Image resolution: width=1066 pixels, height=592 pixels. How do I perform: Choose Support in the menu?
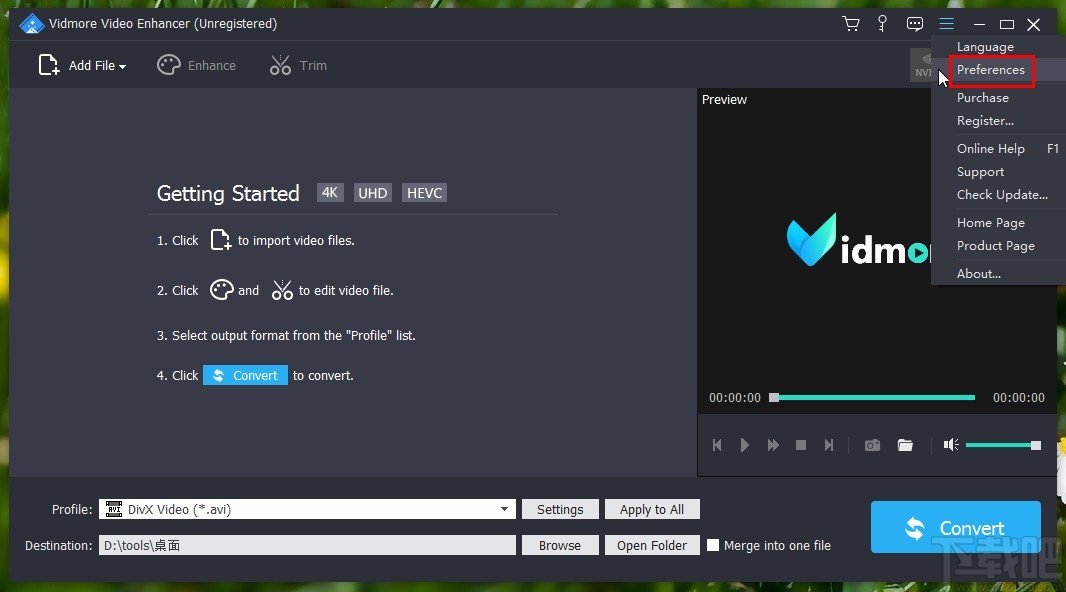click(x=980, y=172)
